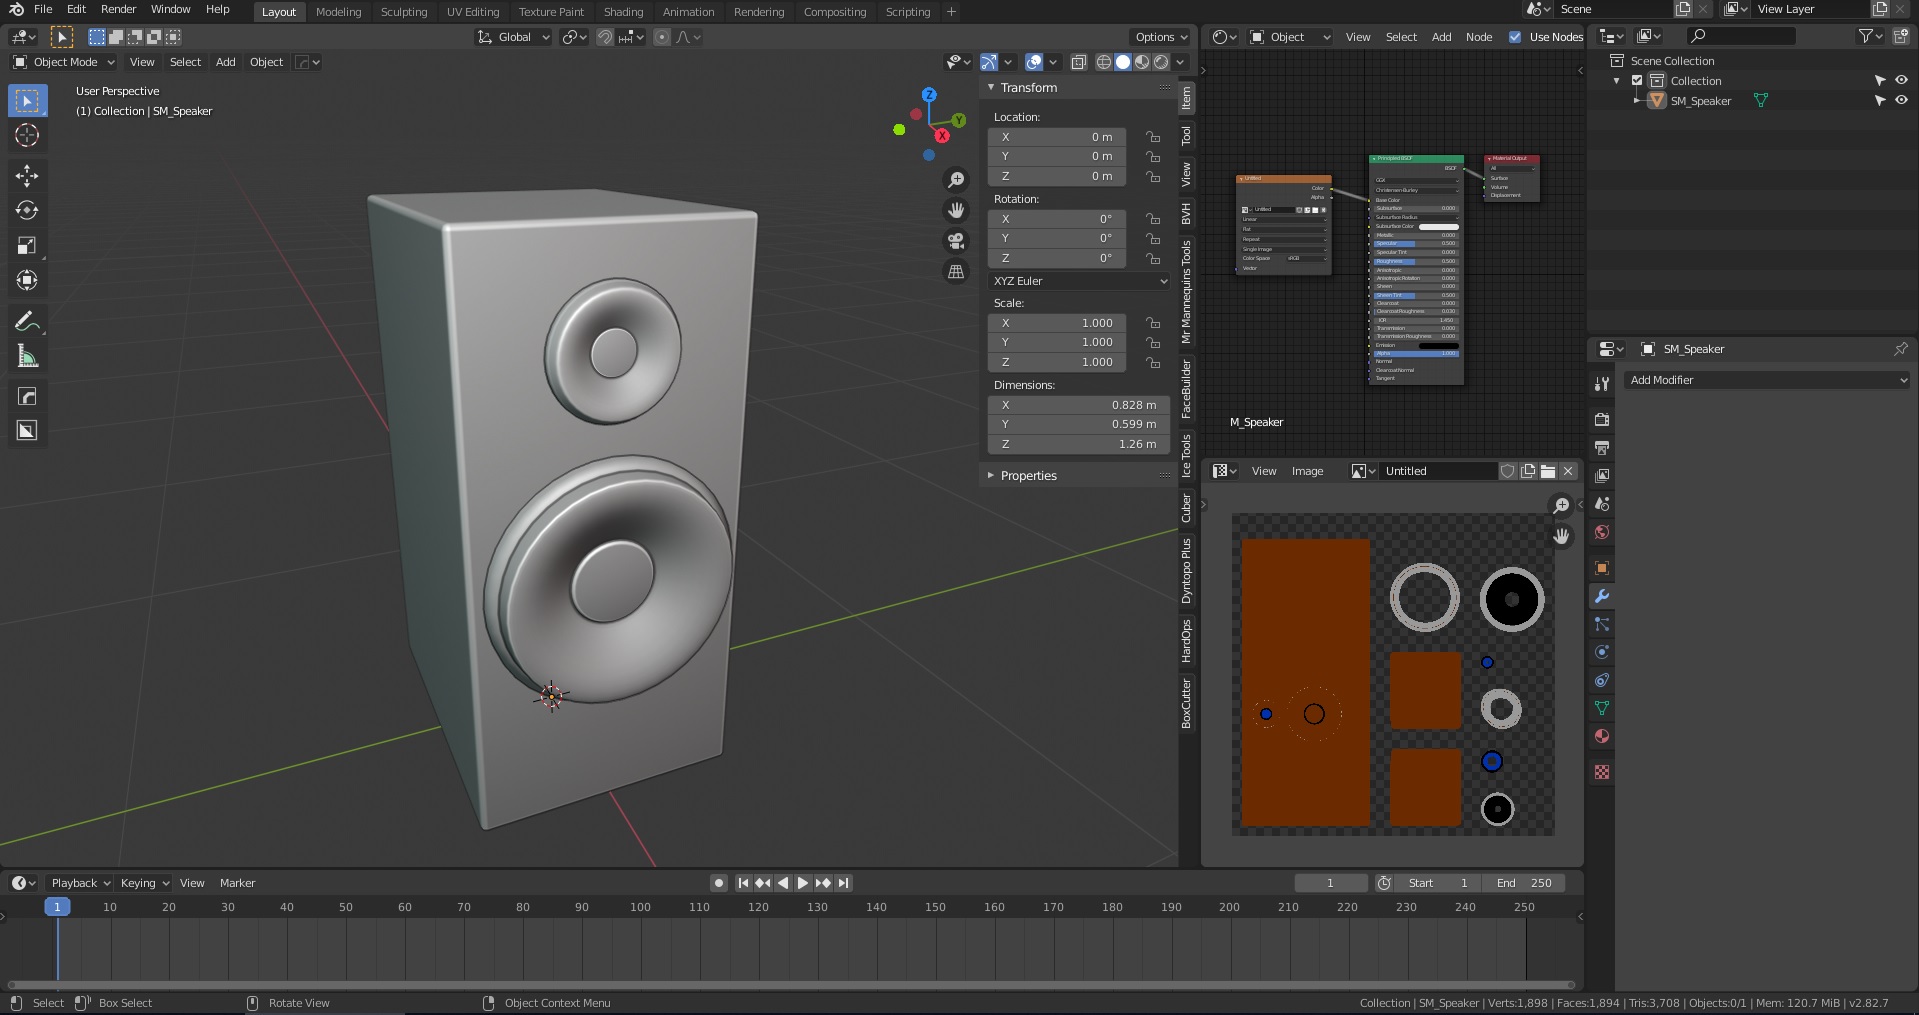The width and height of the screenshot is (1919, 1015).
Task: Select the Rotate tool
Action: [27, 211]
